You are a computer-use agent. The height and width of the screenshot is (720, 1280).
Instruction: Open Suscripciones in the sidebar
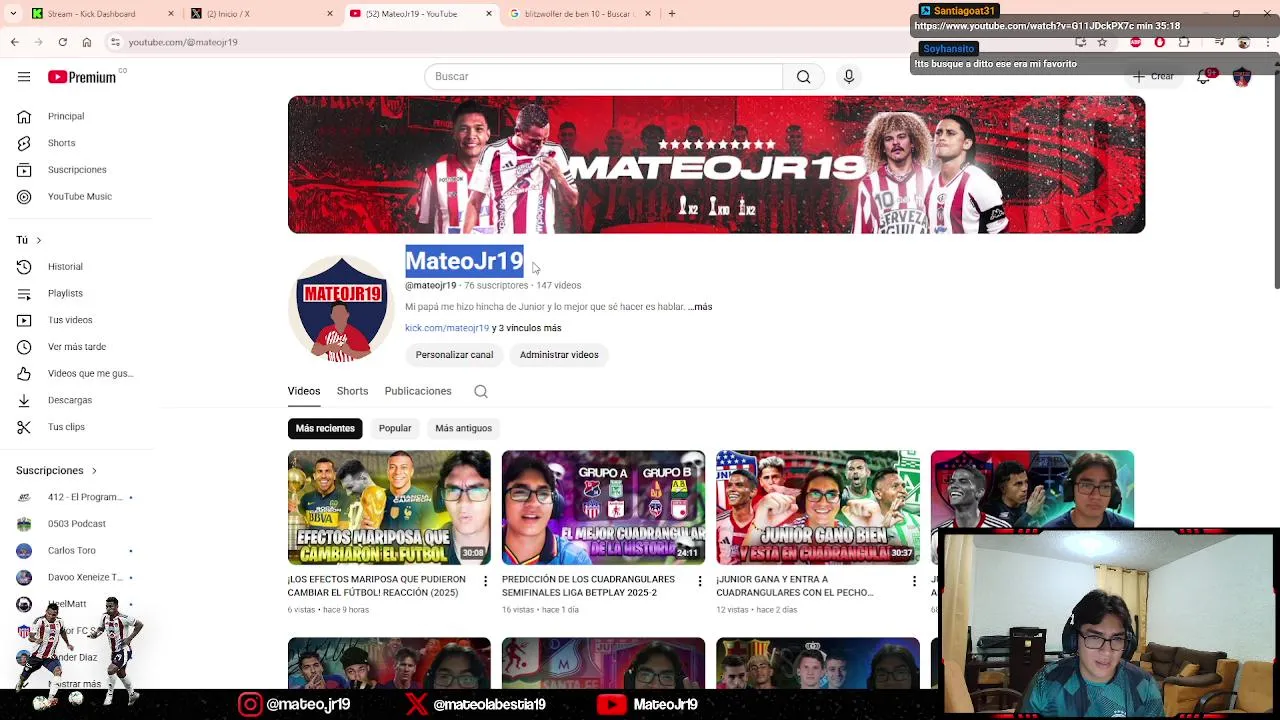[x=76, y=170]
